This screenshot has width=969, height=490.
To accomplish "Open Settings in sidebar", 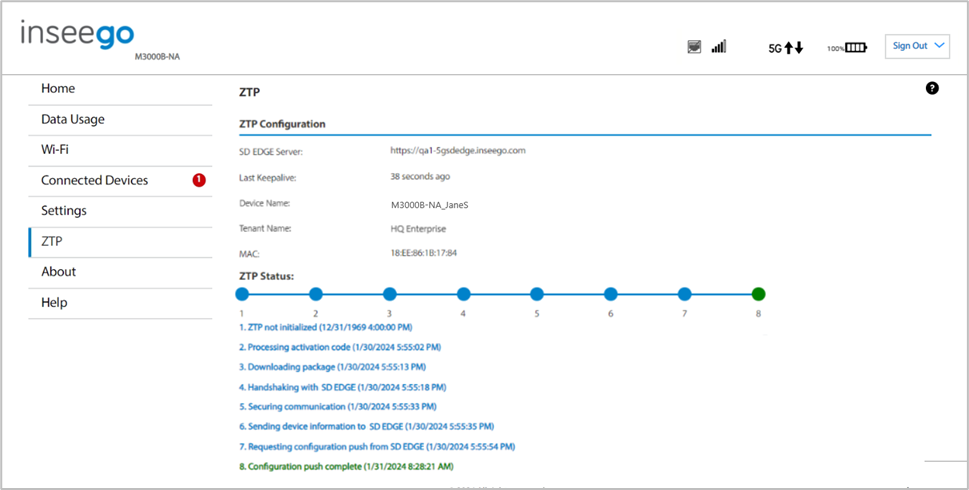I will [120, 211].
